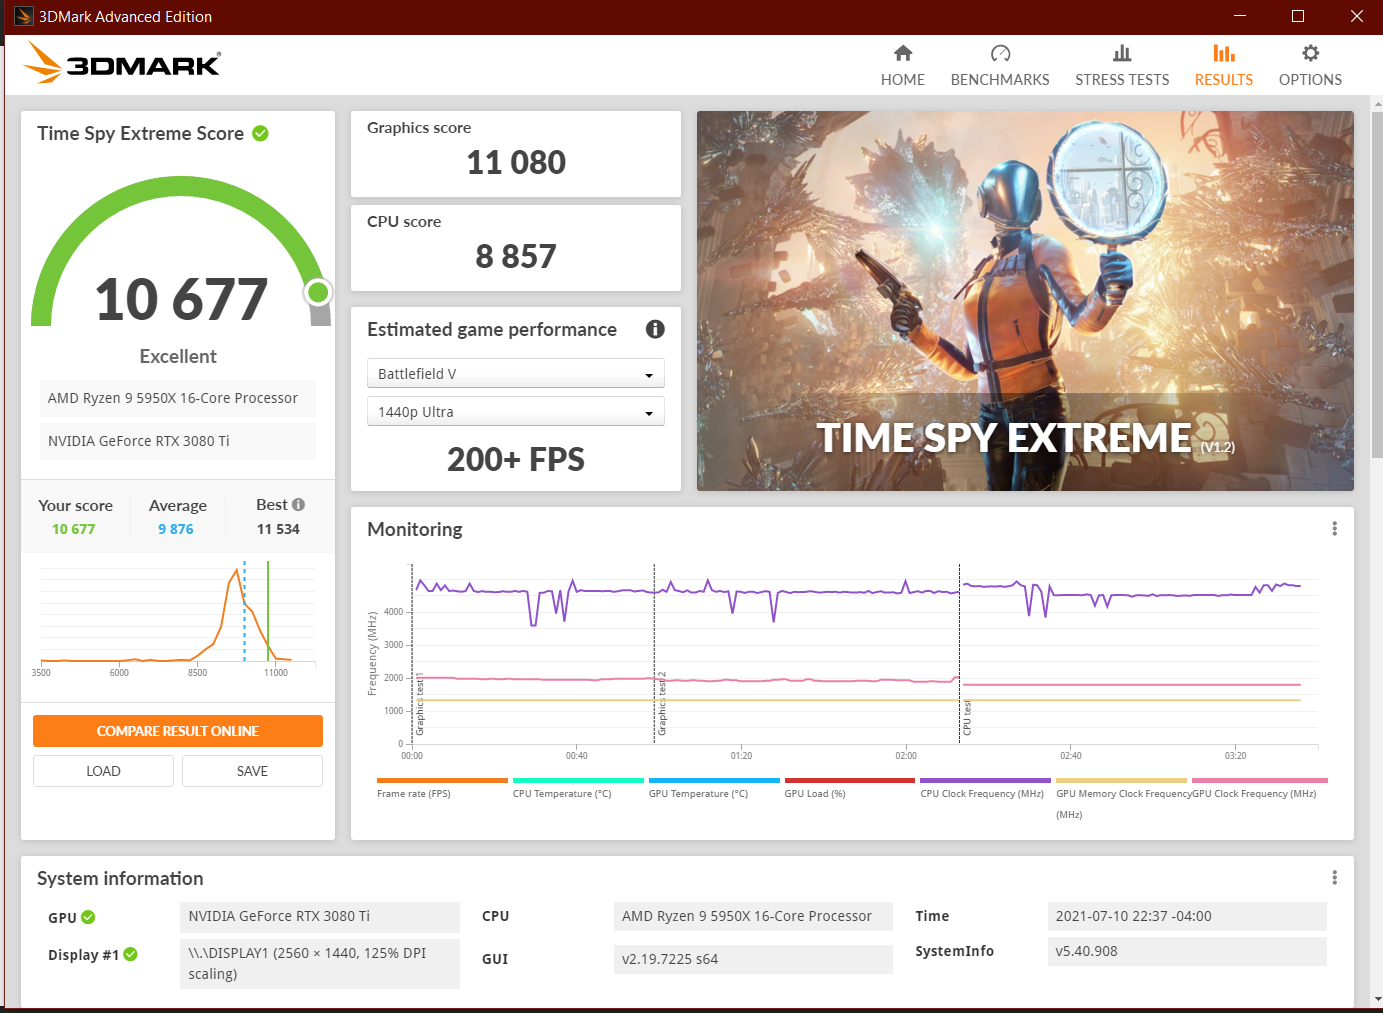Click the Best score value 11 534

(x=278, y=529)
